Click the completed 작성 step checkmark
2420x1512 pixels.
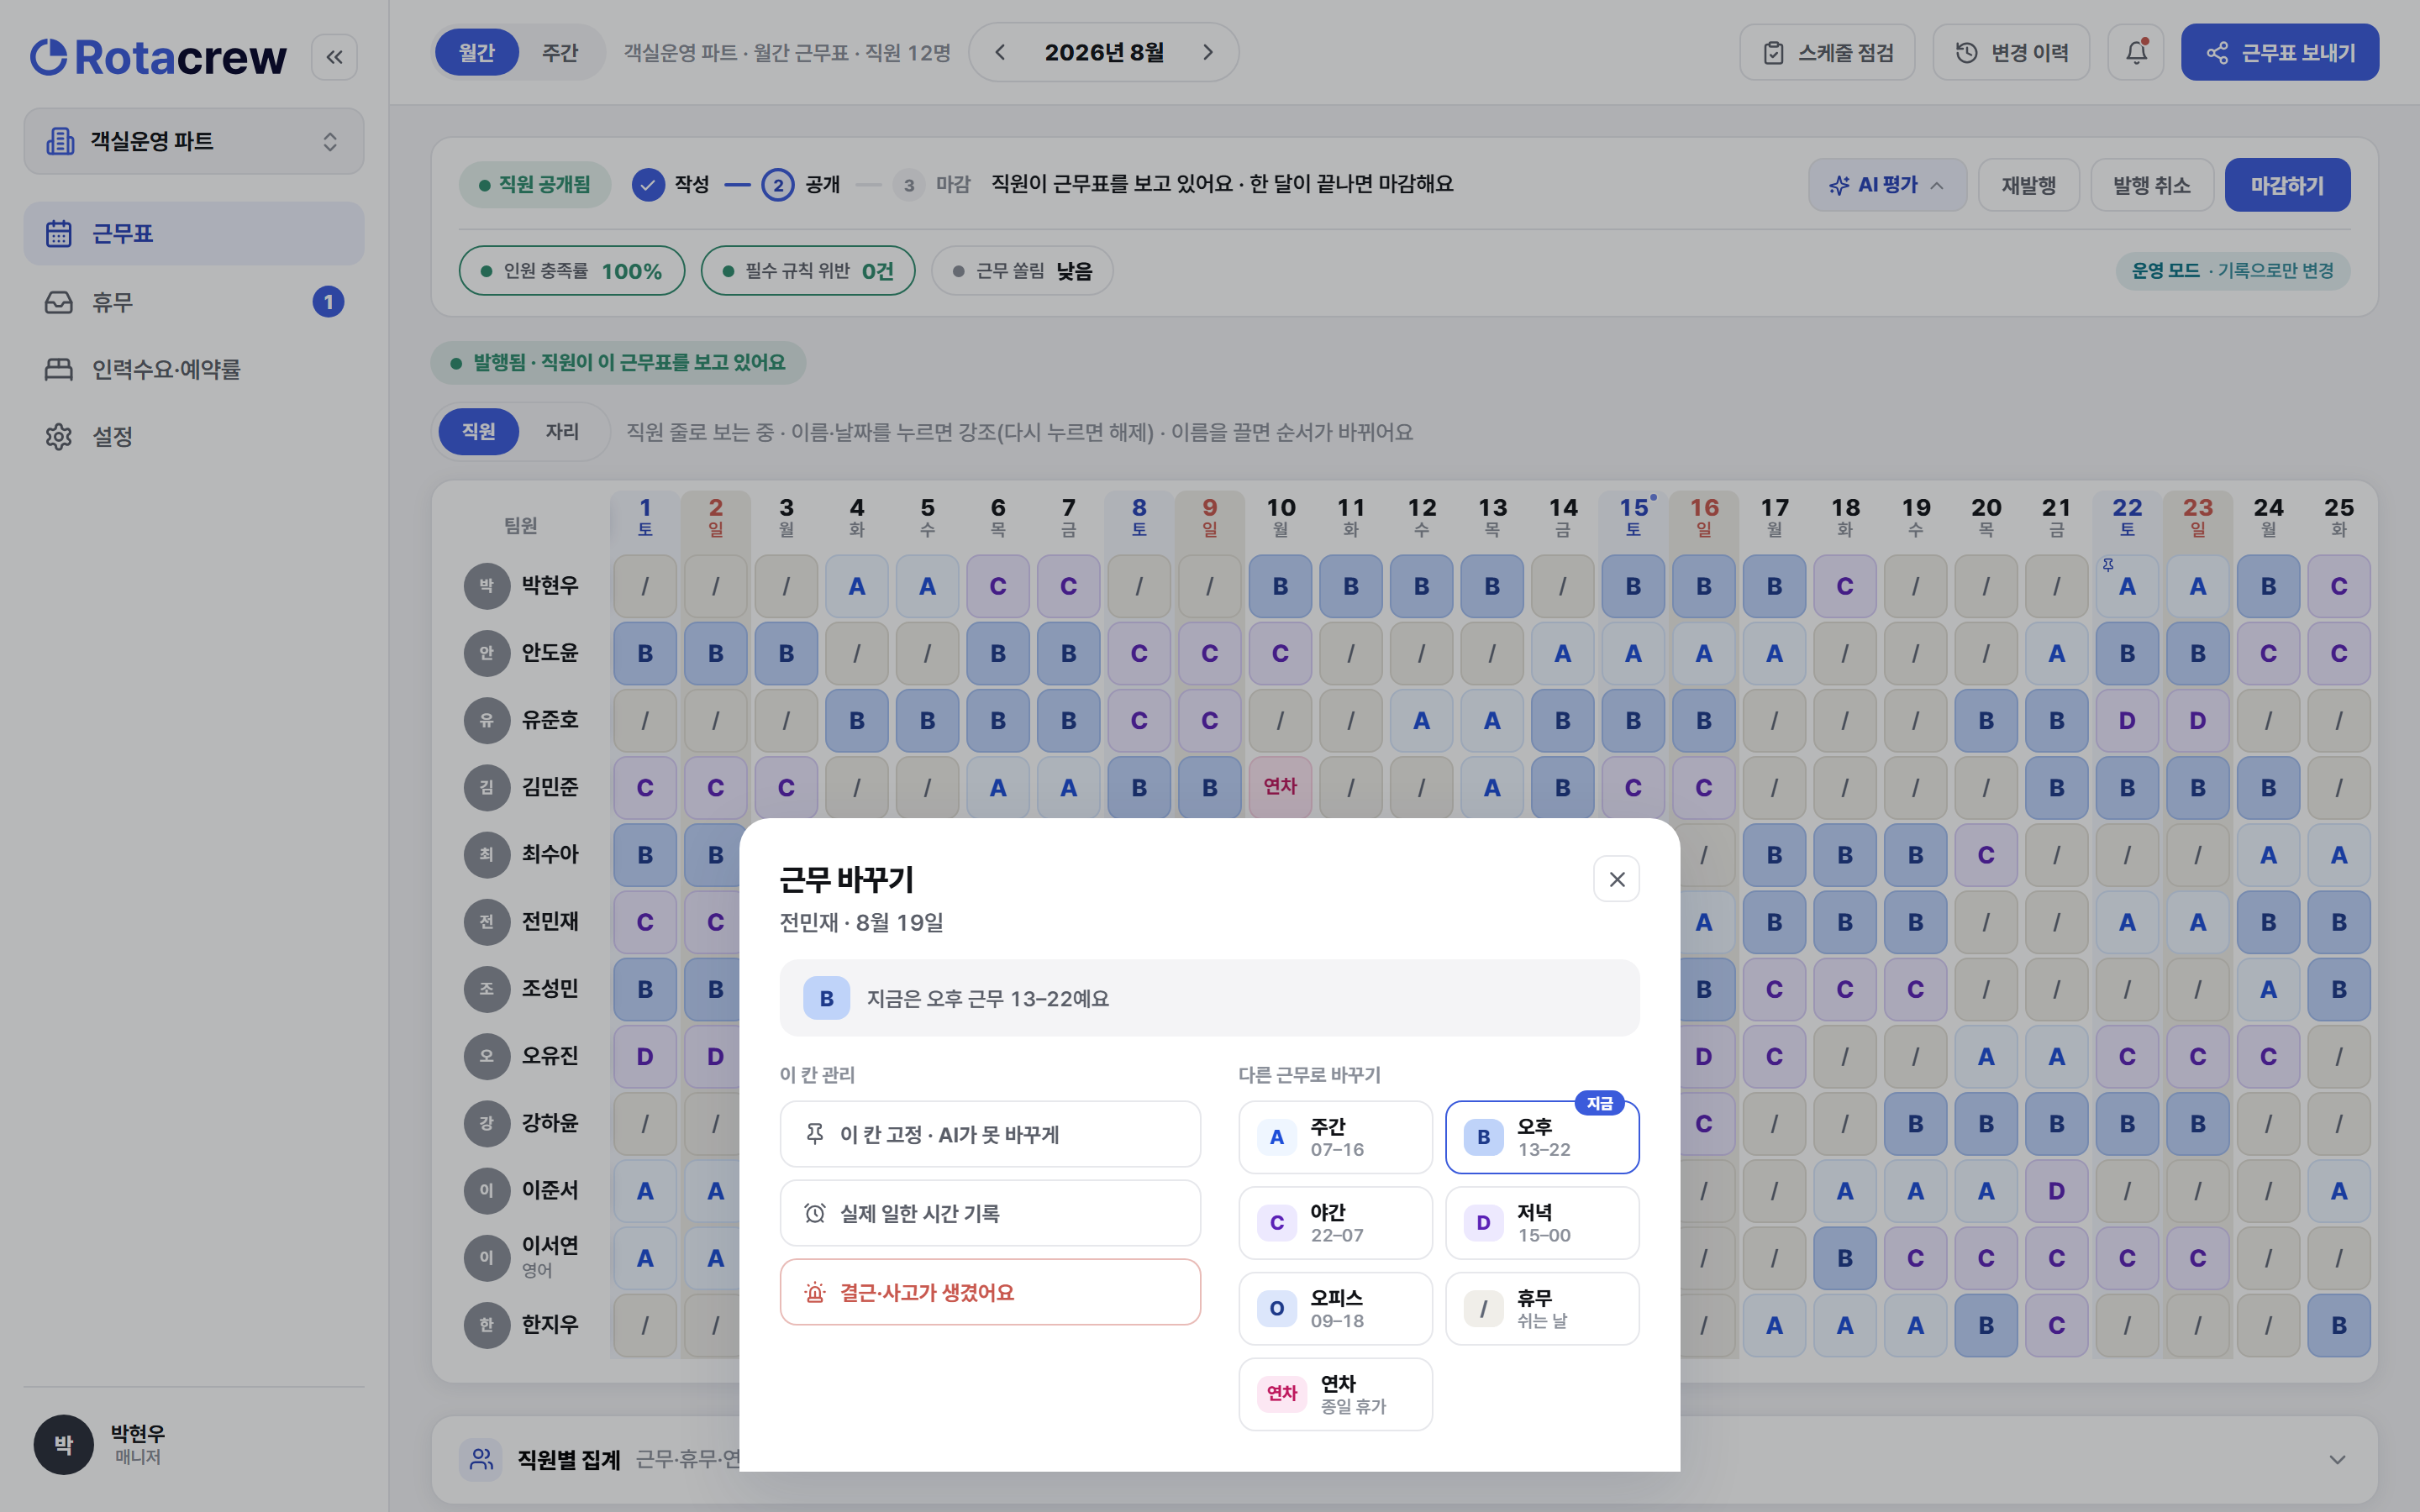pos(648,185)
